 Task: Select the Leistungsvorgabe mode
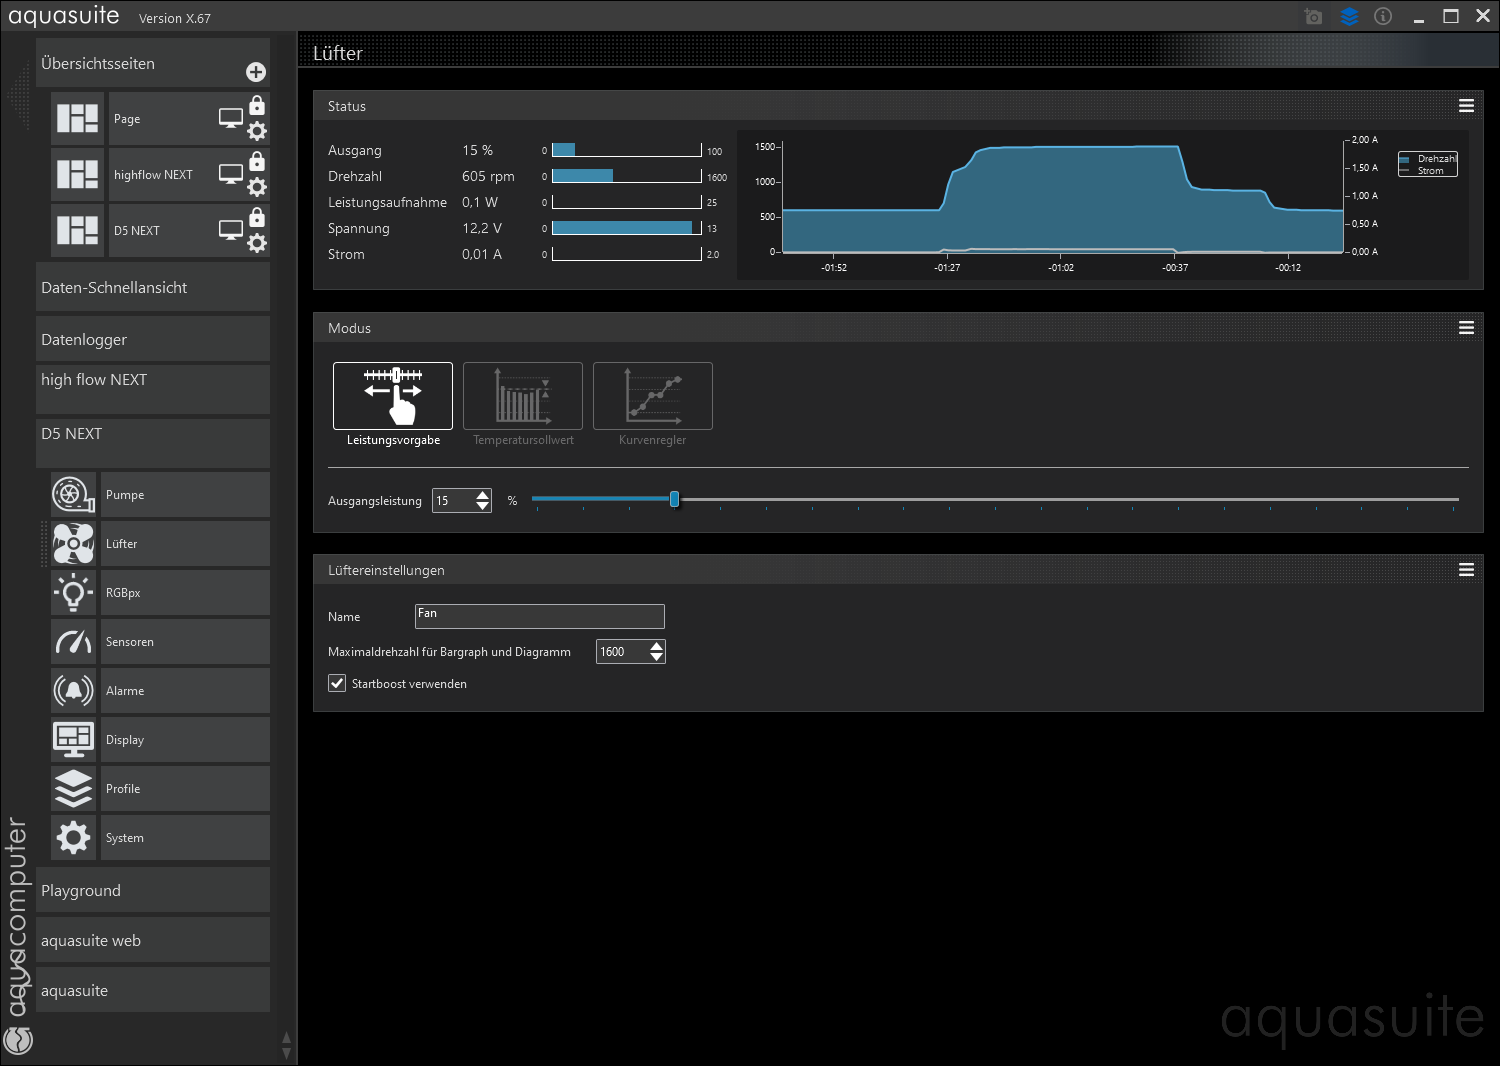pos(393,396)
